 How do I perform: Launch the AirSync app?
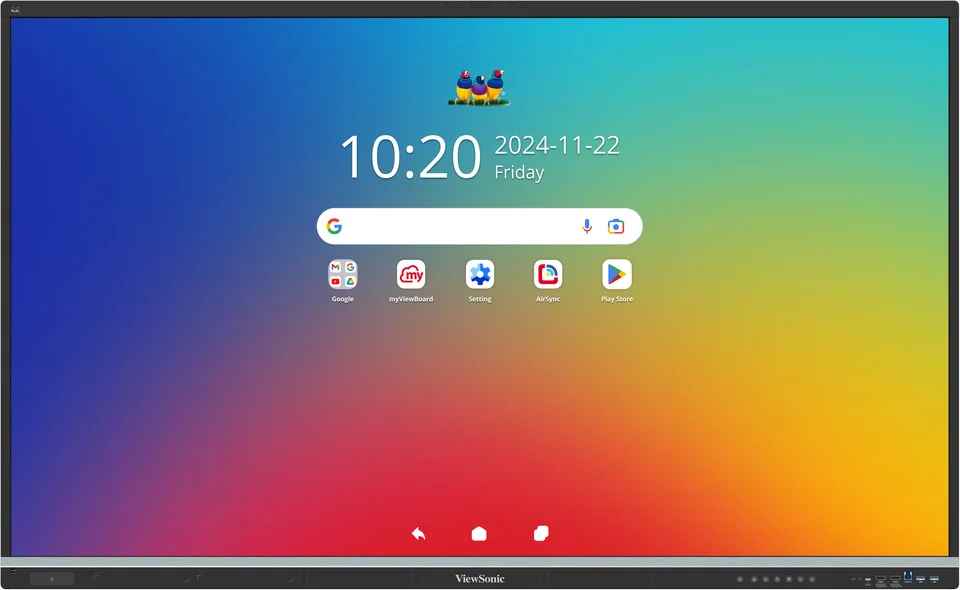click(x=547, y=272)
